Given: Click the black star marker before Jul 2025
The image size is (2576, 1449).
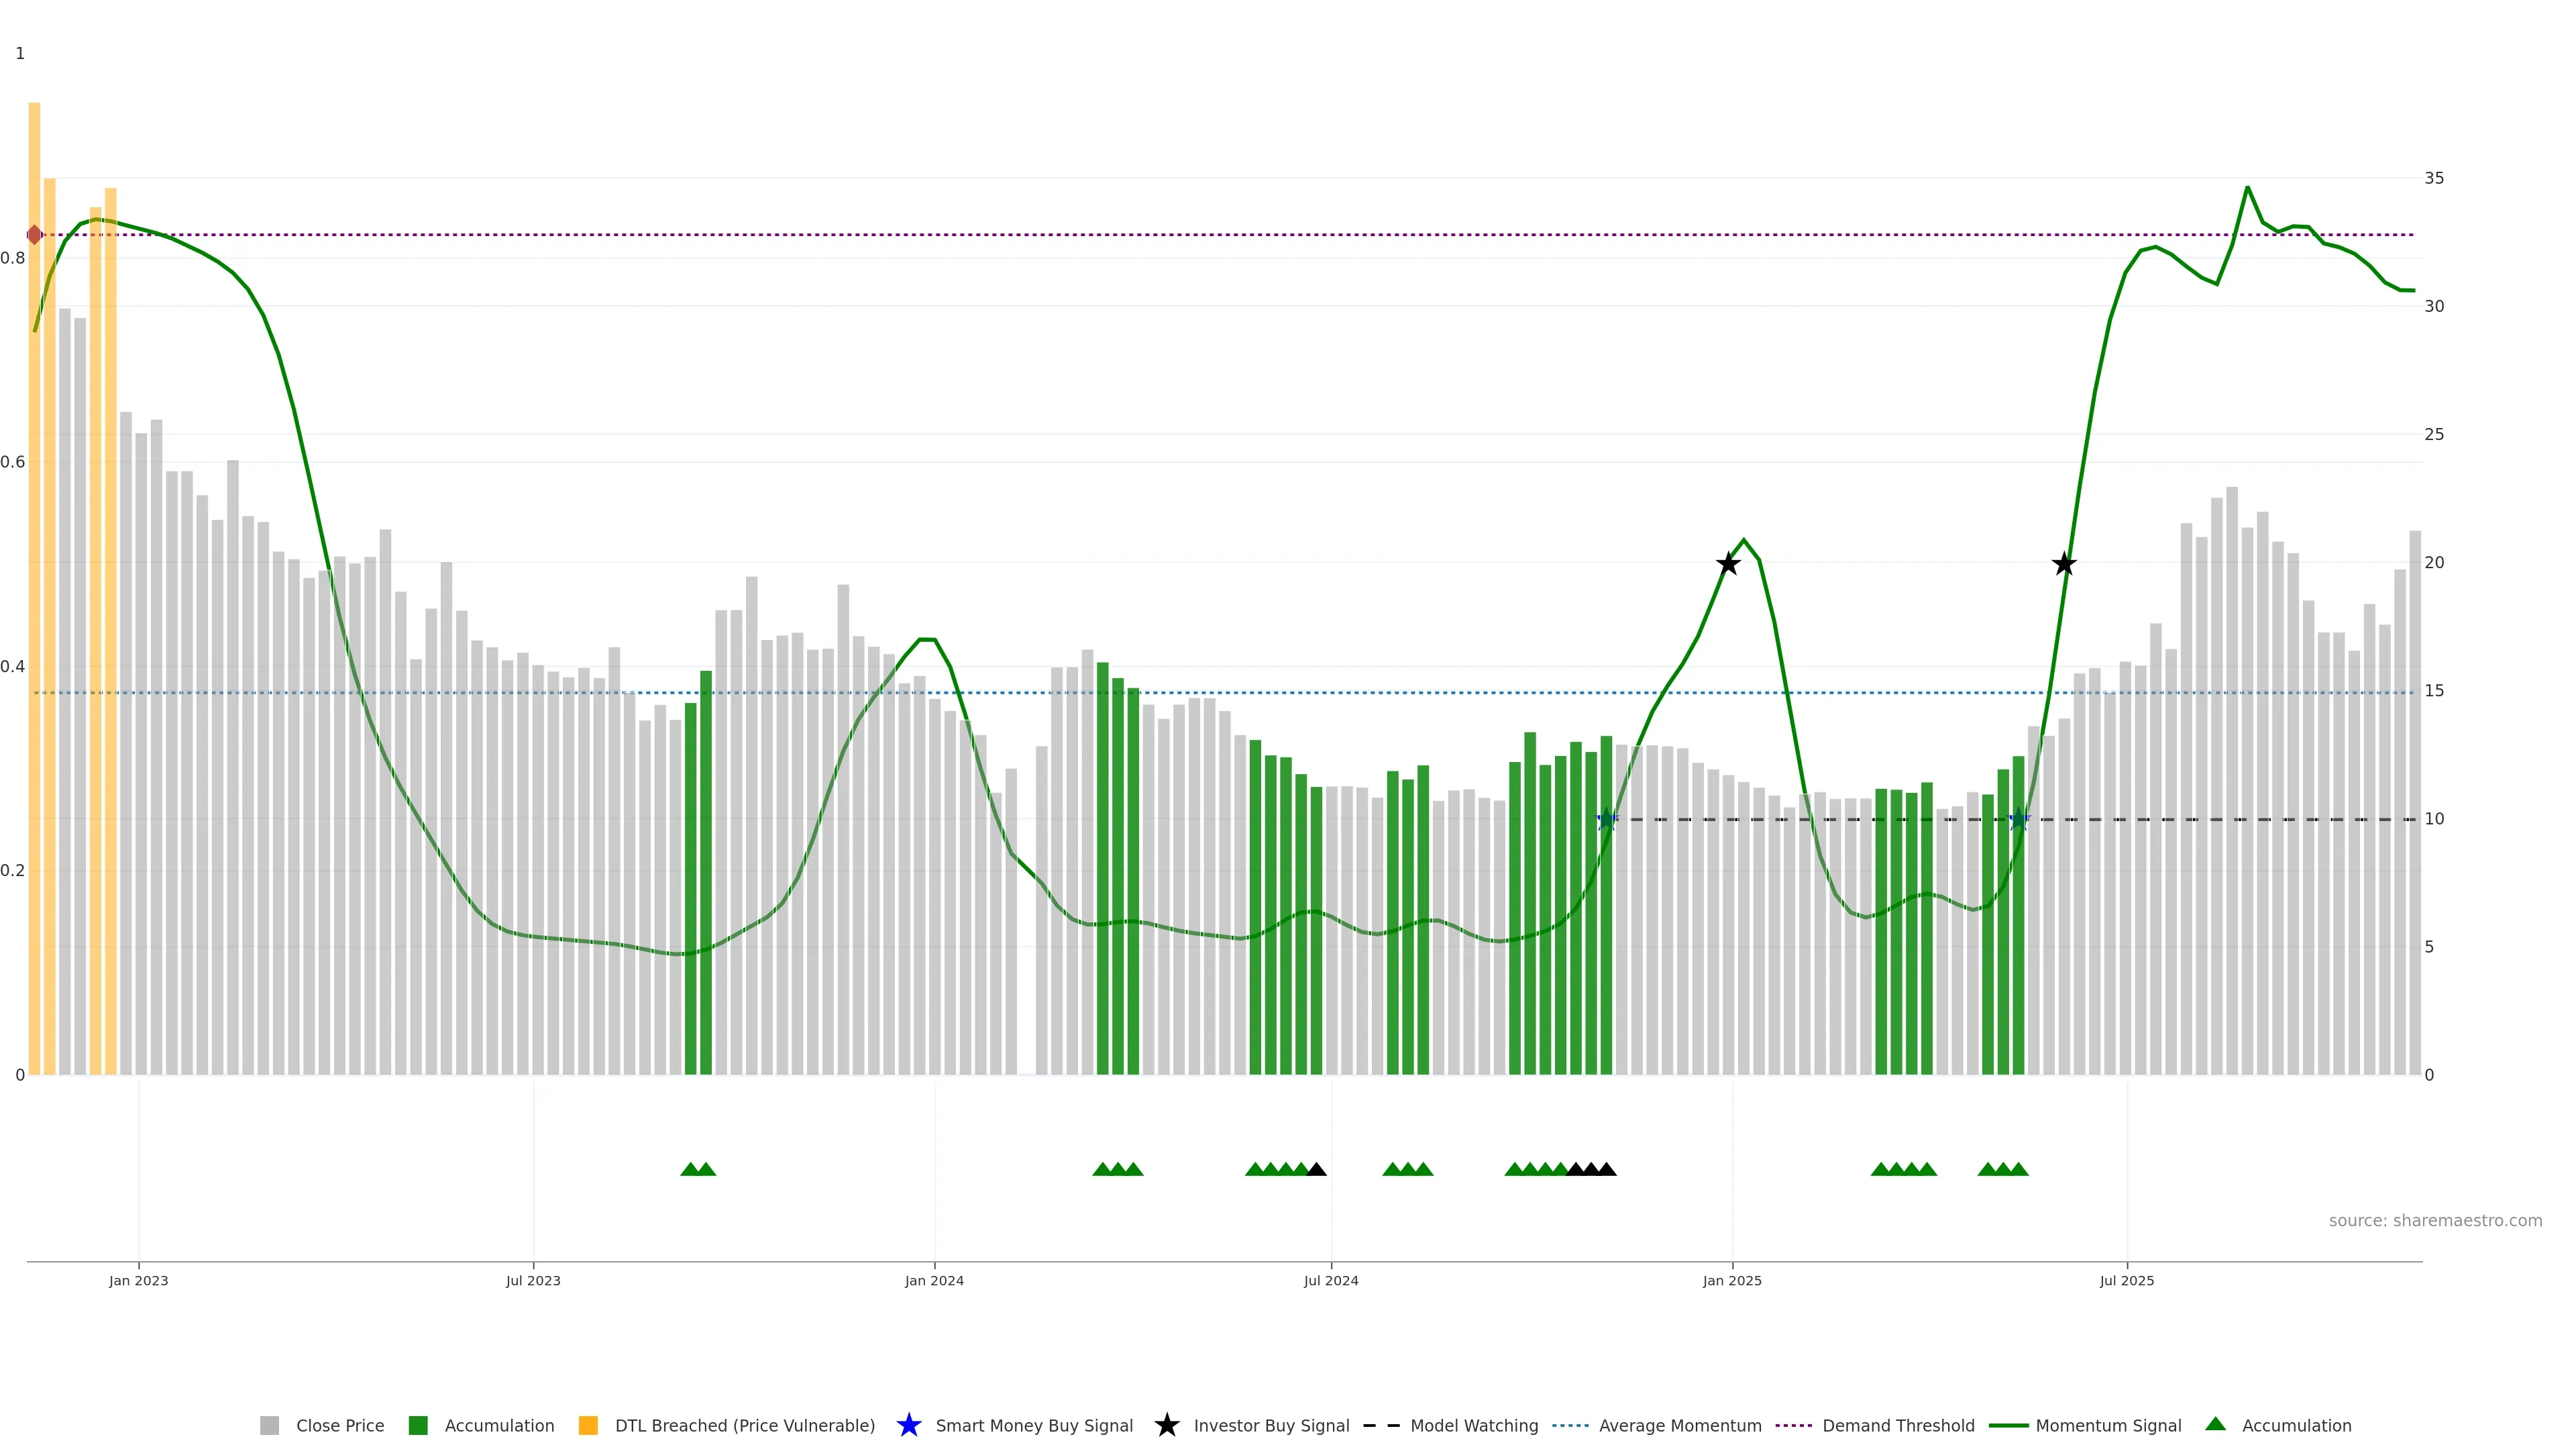Looking at the screenshot, I should coord(2064,564).
